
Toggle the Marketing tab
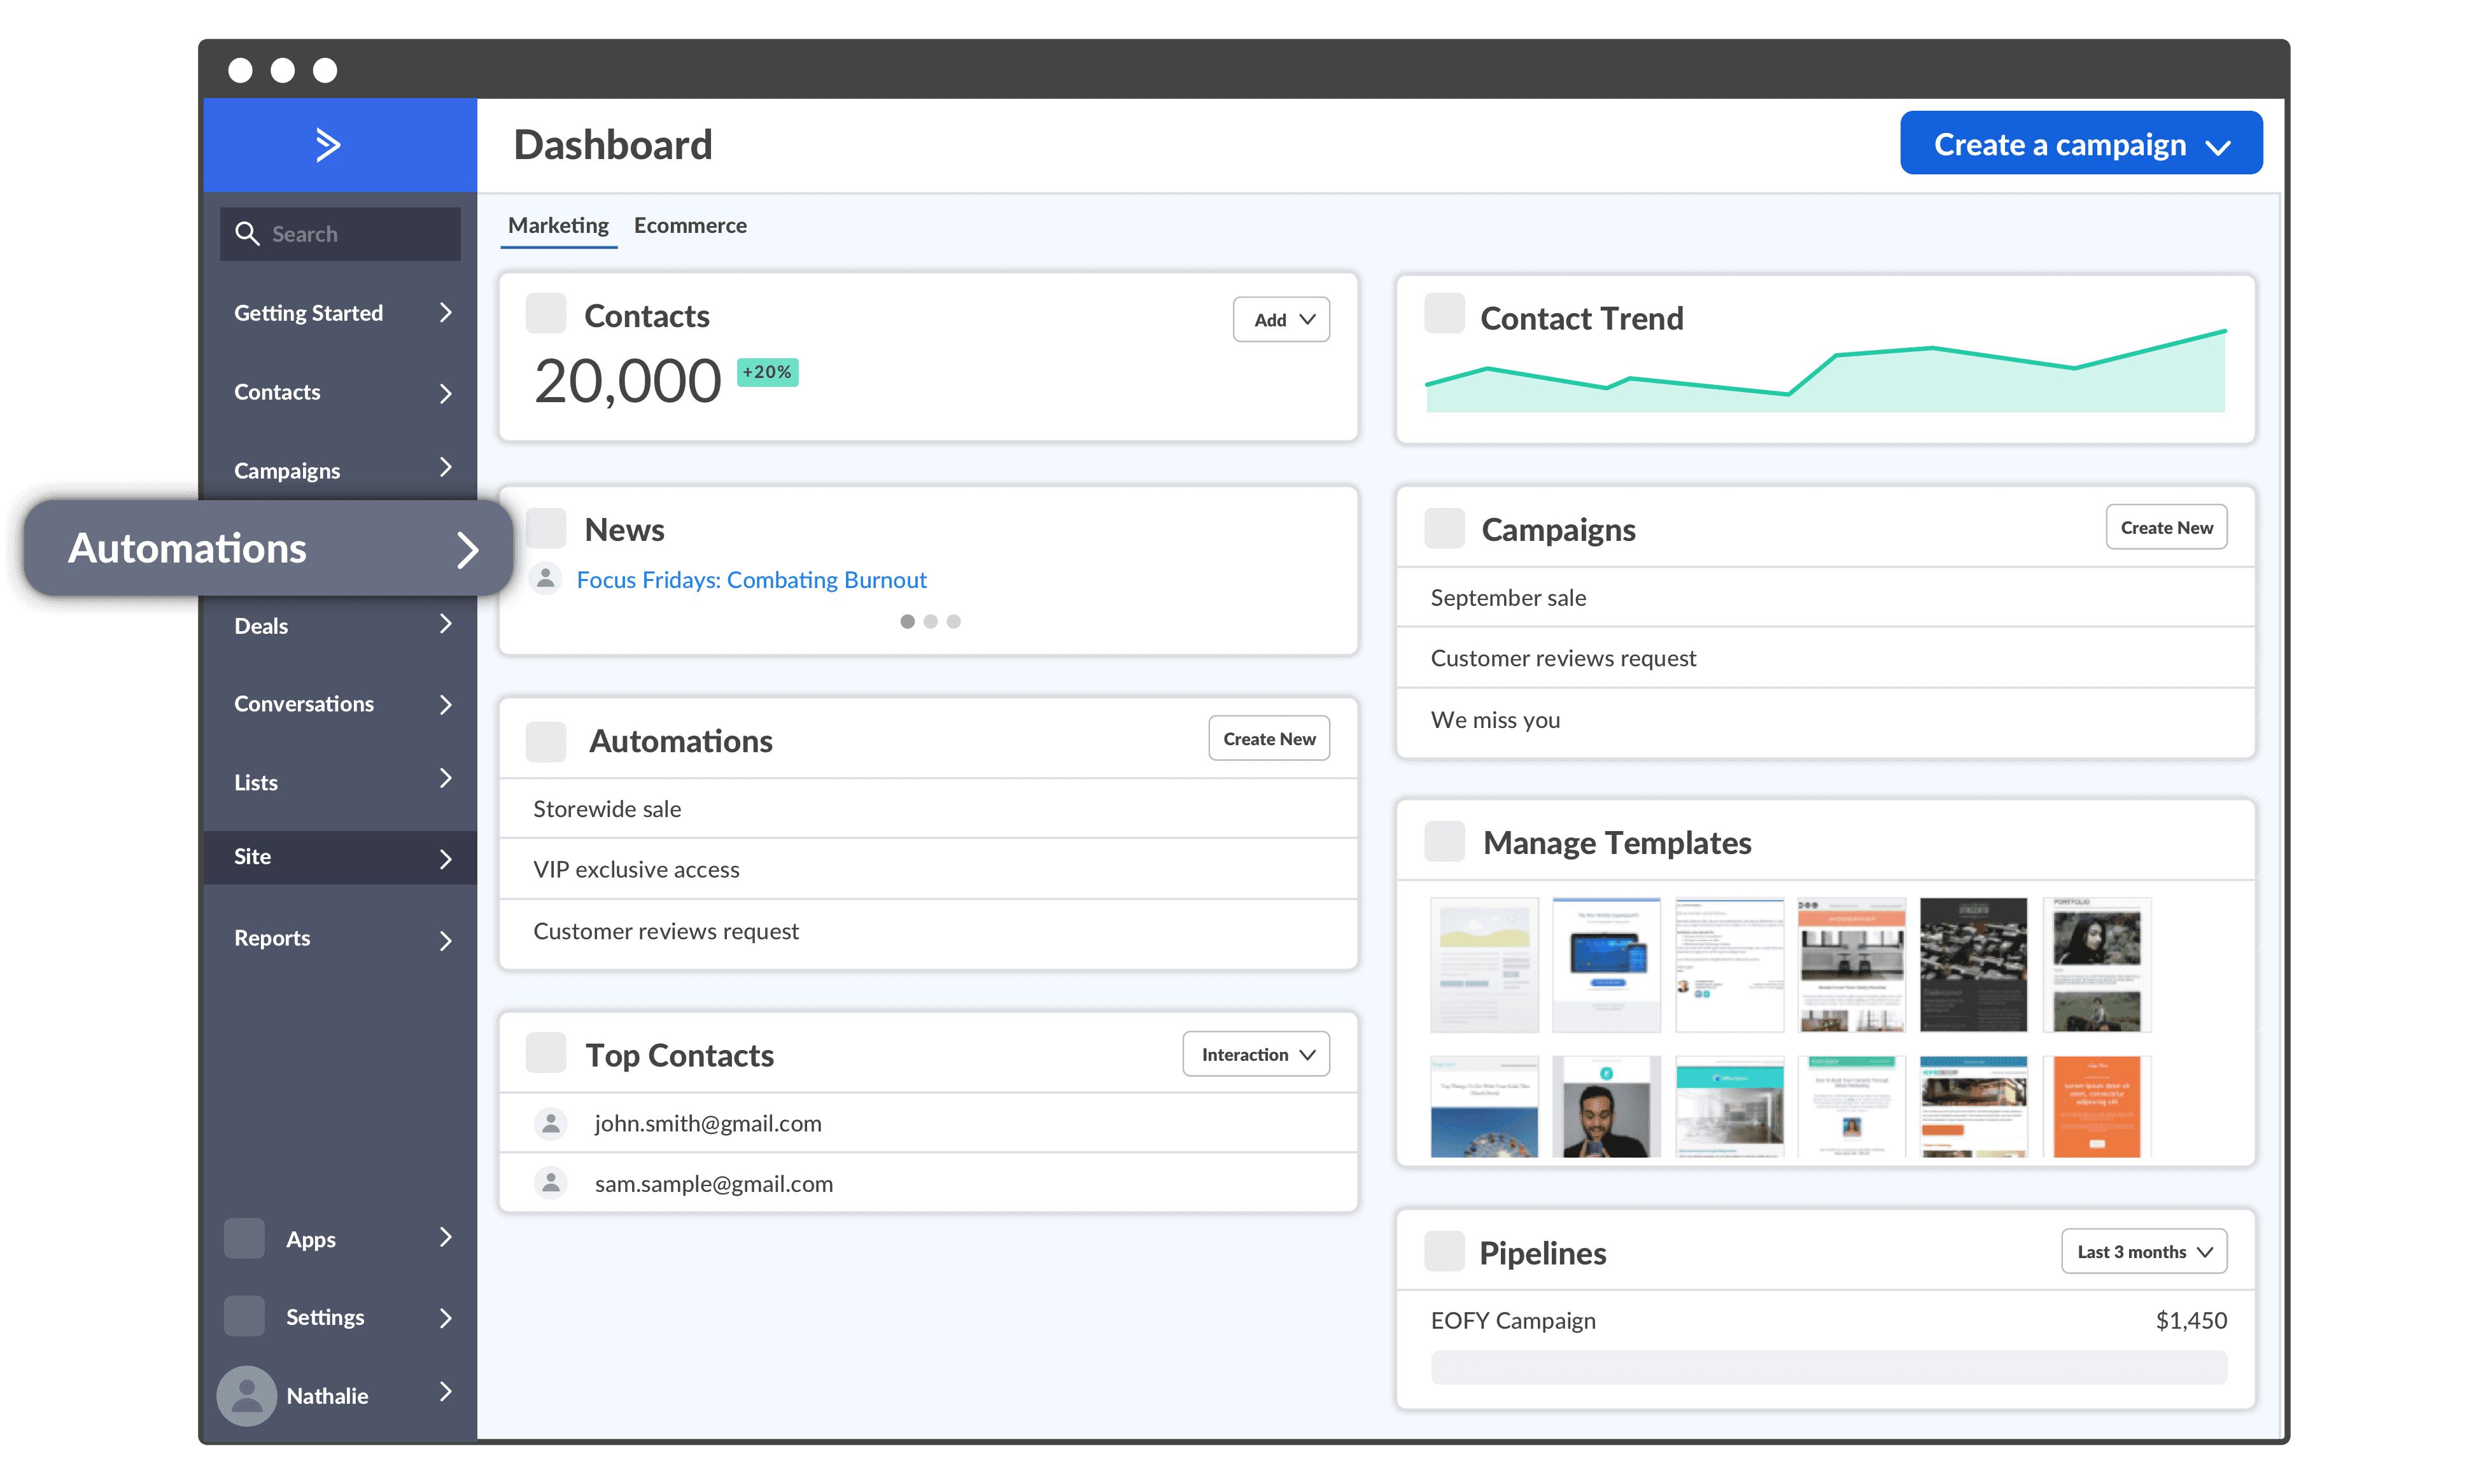point(558,225)
